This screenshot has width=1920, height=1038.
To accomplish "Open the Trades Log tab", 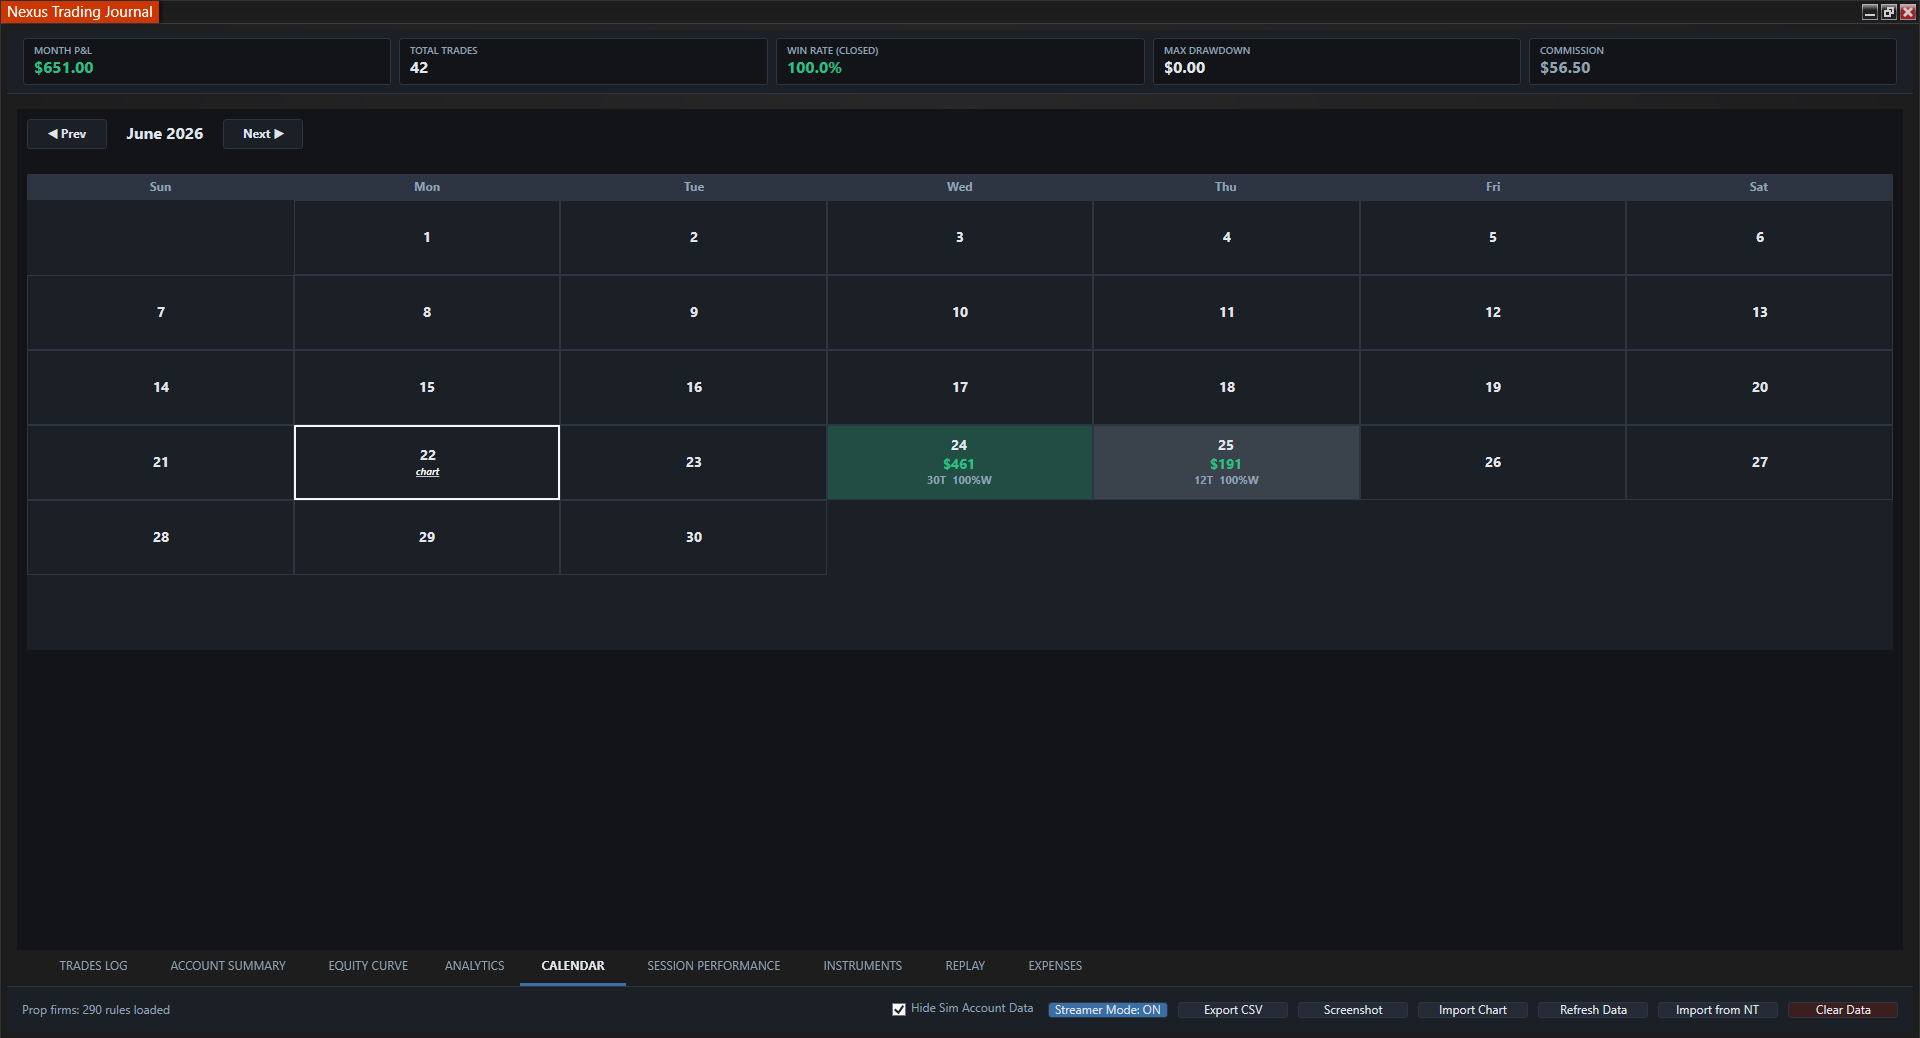I will 93,966.
